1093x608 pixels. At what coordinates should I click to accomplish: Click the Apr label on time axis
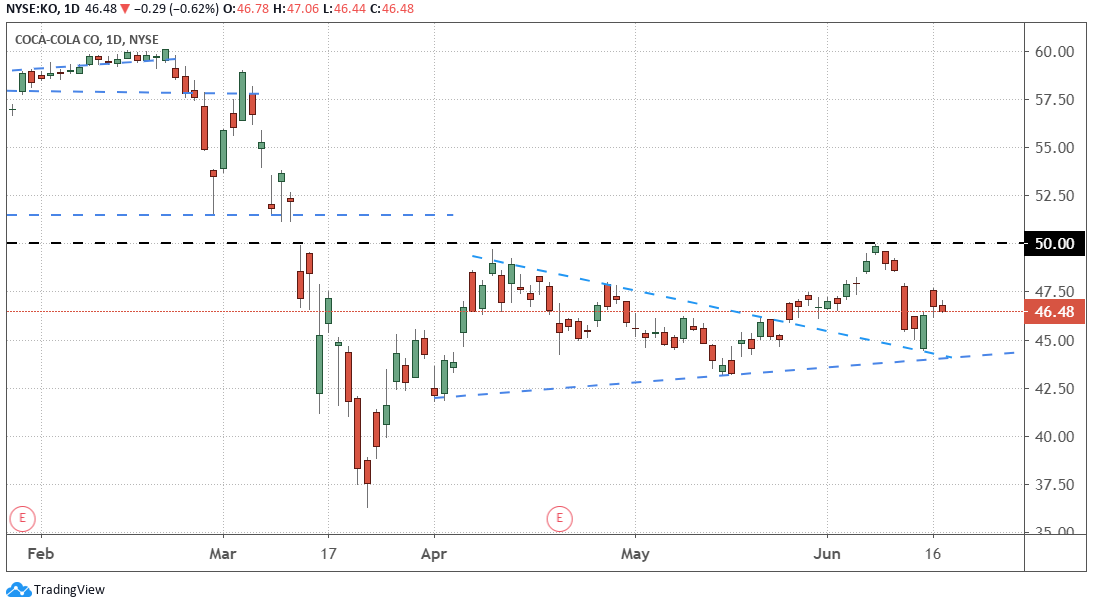coord(433,552)
